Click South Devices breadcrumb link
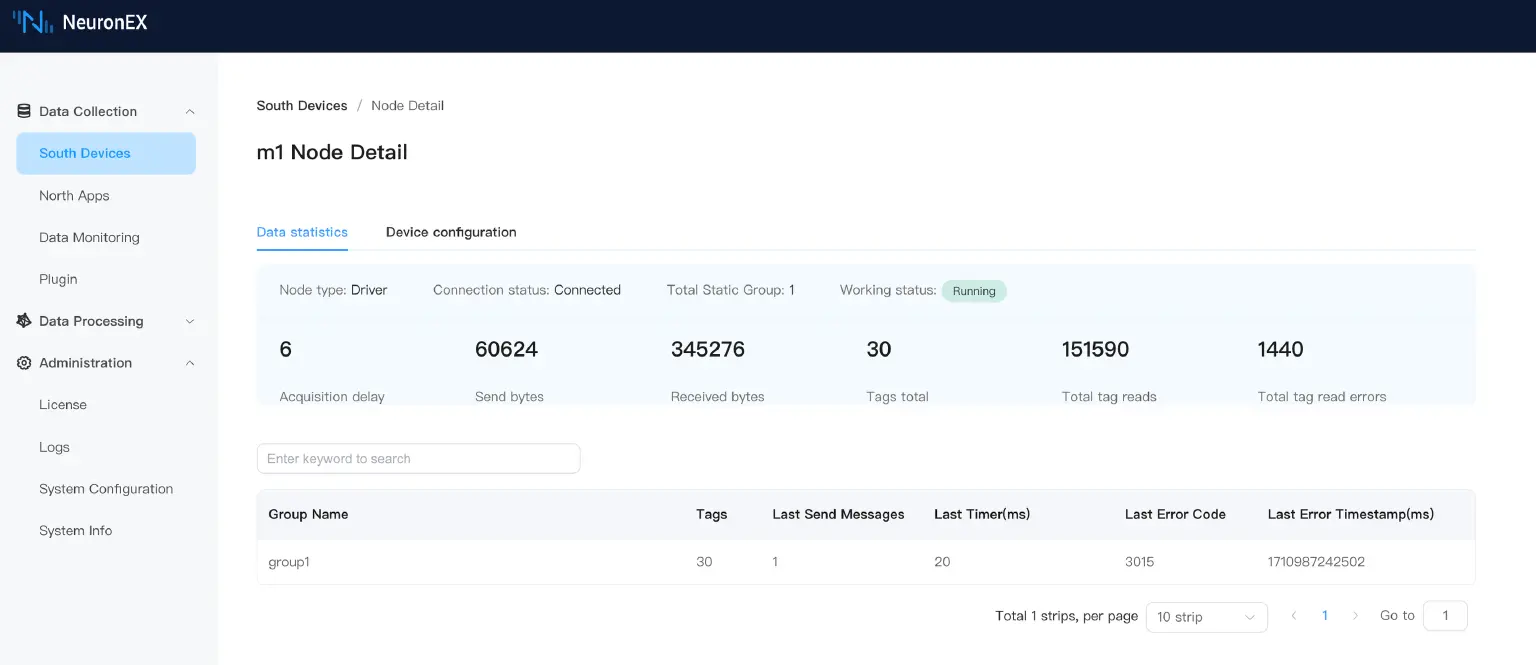This screenshot has height=665, width=1536. [302, 106]
